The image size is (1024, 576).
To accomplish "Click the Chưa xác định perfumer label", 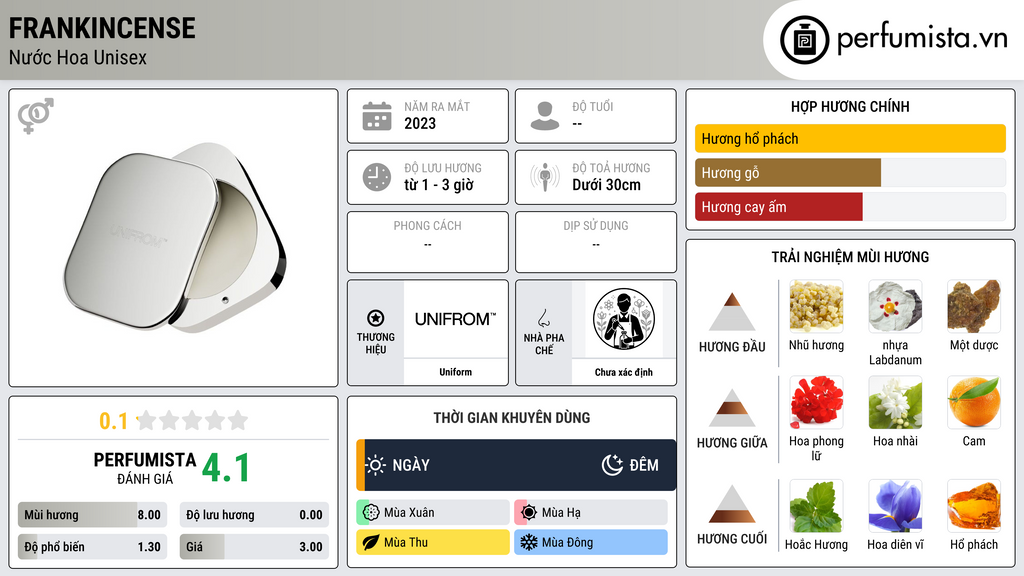I will tap(624, 372).
